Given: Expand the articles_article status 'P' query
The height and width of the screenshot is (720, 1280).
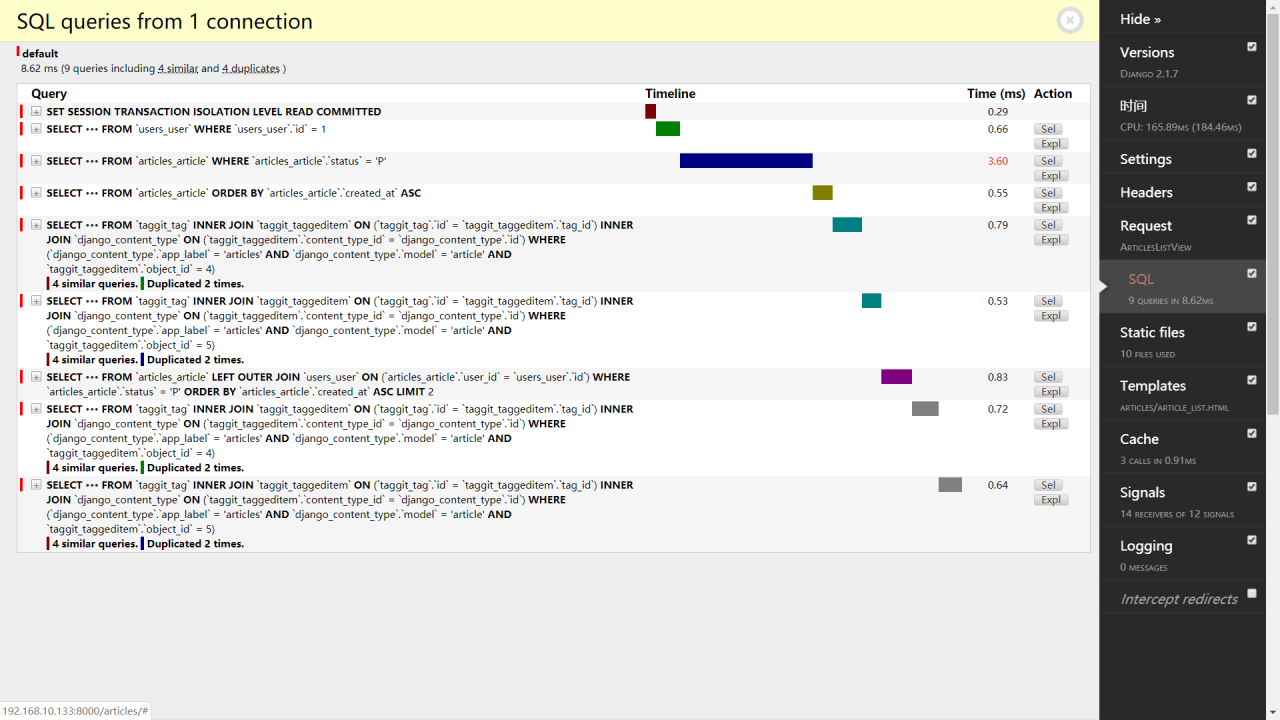Looking at the screenshot, I should coord(36,161).
